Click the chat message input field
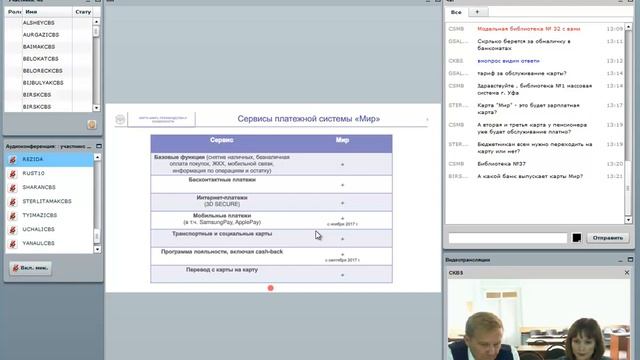 508,238
